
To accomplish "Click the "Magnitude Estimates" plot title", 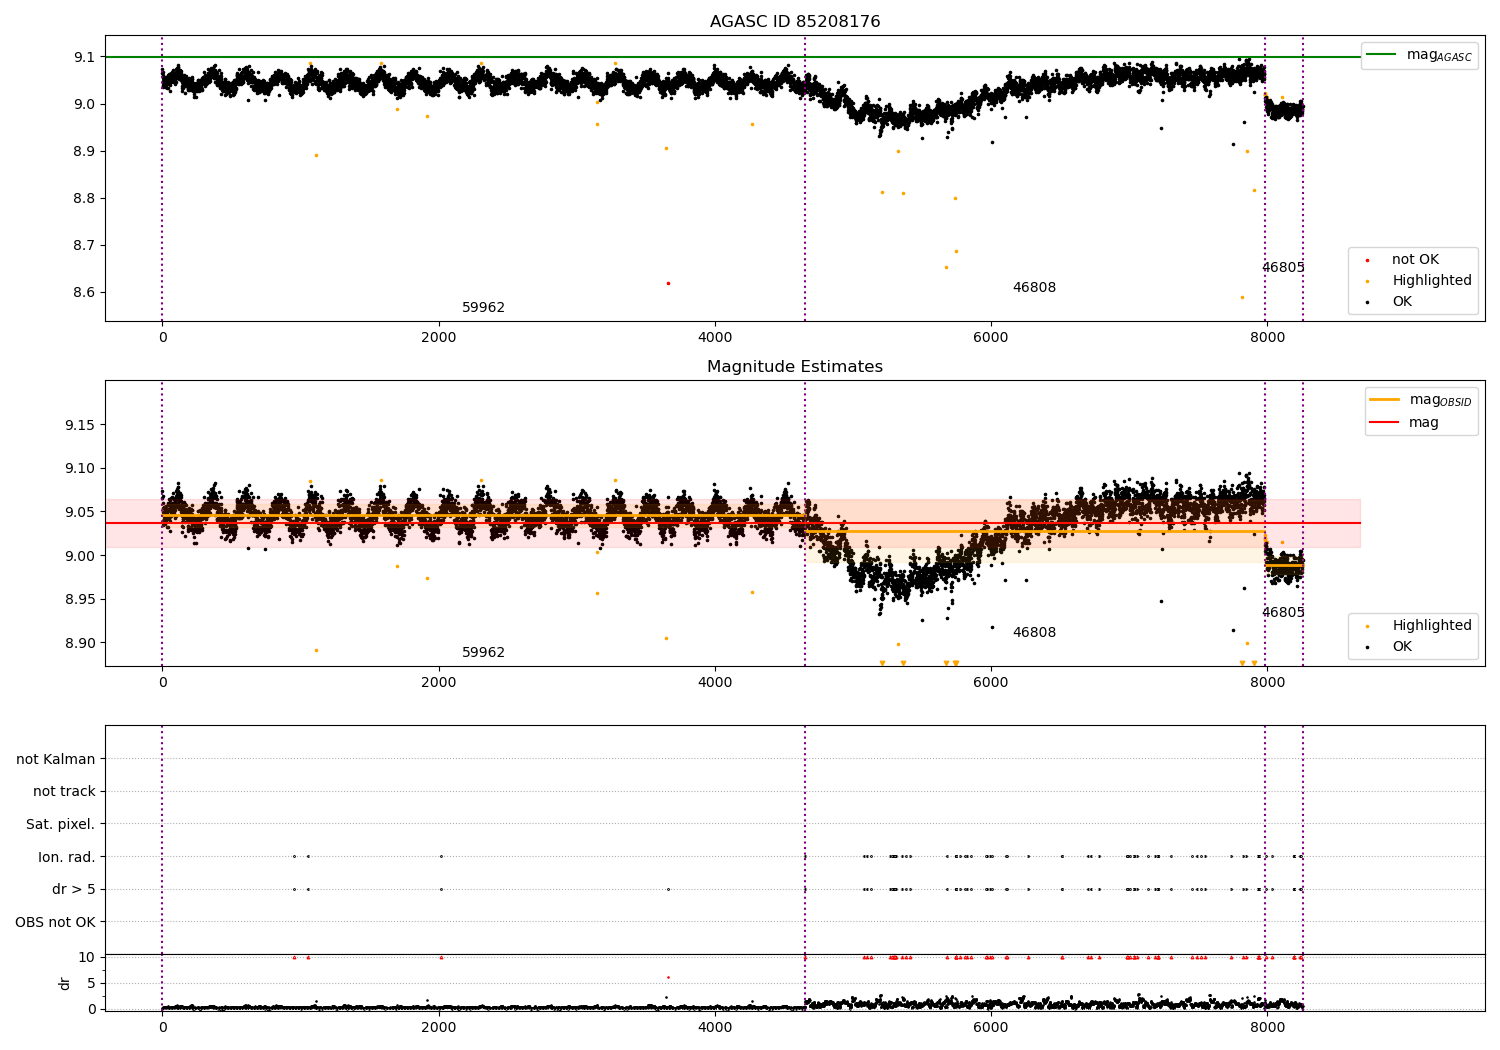I will [795, 367].
